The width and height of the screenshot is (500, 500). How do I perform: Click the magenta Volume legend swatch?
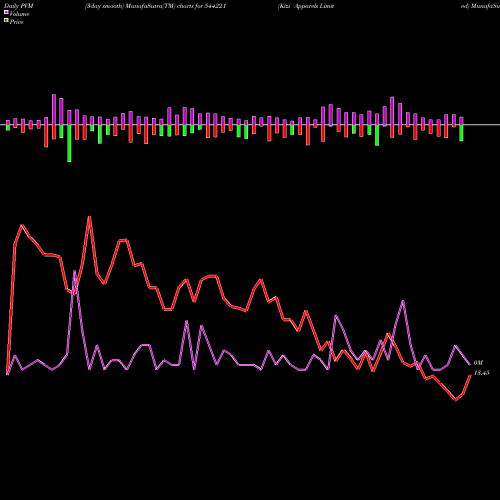(x=6, y=12)
